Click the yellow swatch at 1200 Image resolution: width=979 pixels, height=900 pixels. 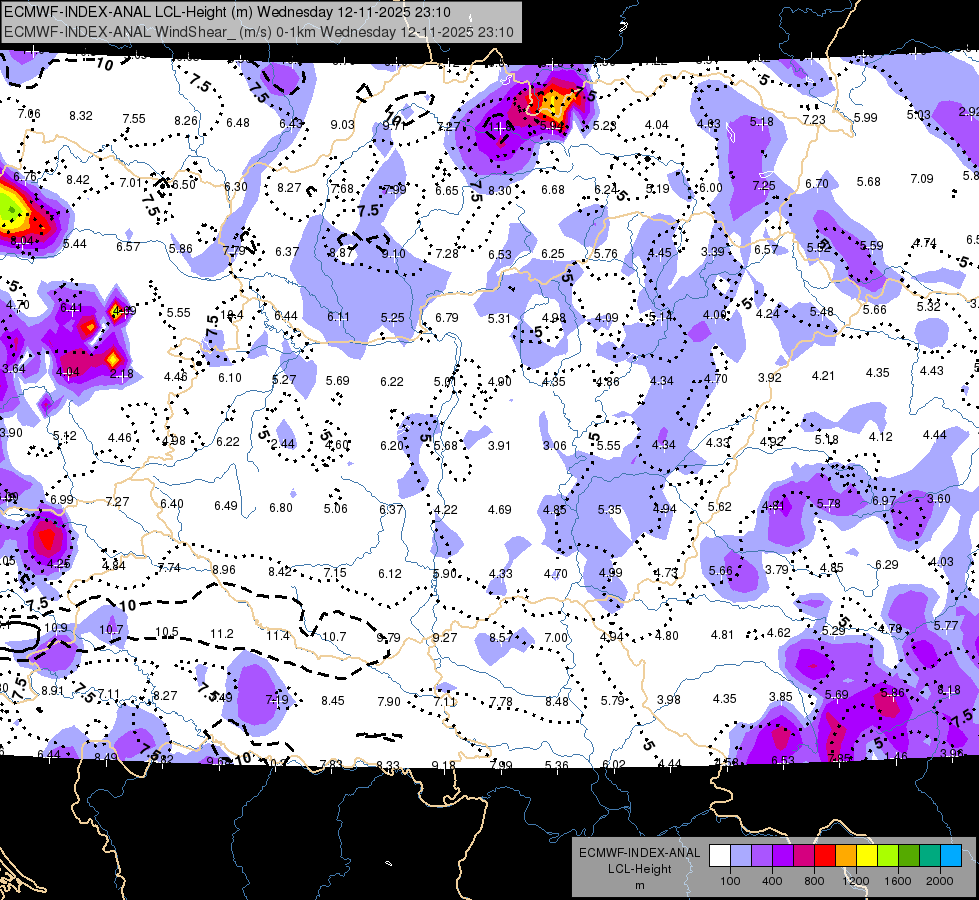point(867,855)
